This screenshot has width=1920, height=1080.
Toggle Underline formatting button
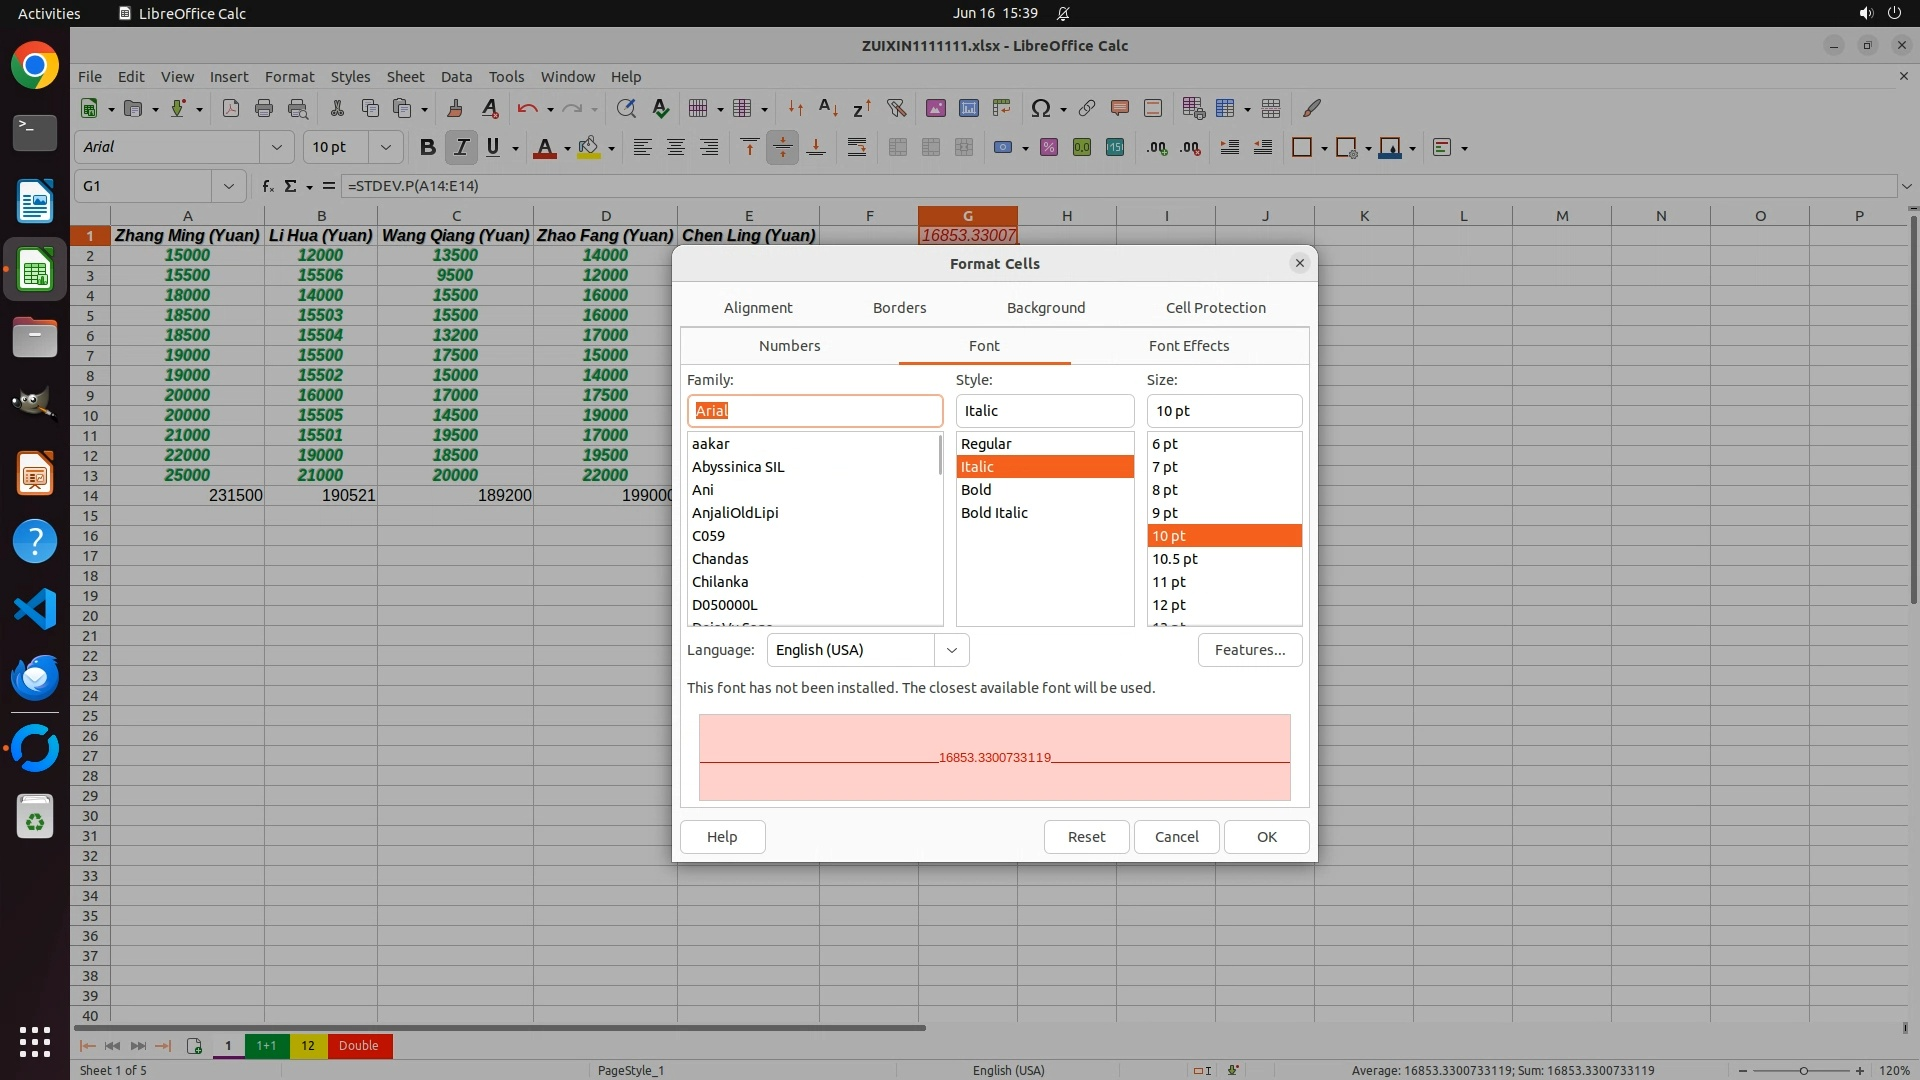tap(493, 147)
